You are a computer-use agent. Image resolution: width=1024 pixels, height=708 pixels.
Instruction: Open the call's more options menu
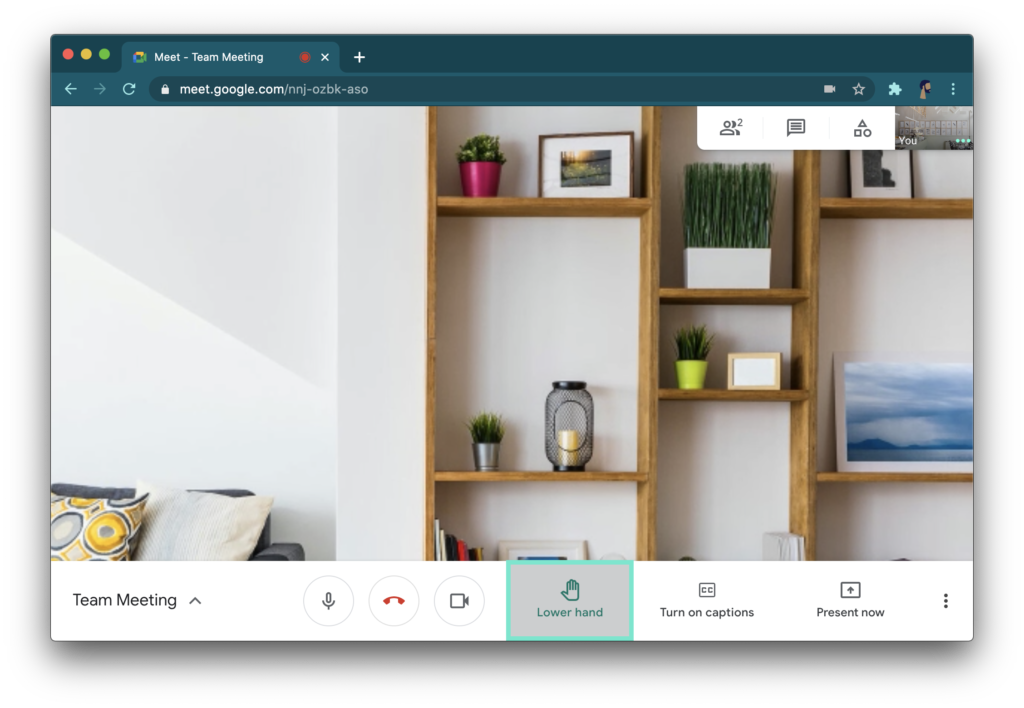pyautogui.click(x=945, y=600)
